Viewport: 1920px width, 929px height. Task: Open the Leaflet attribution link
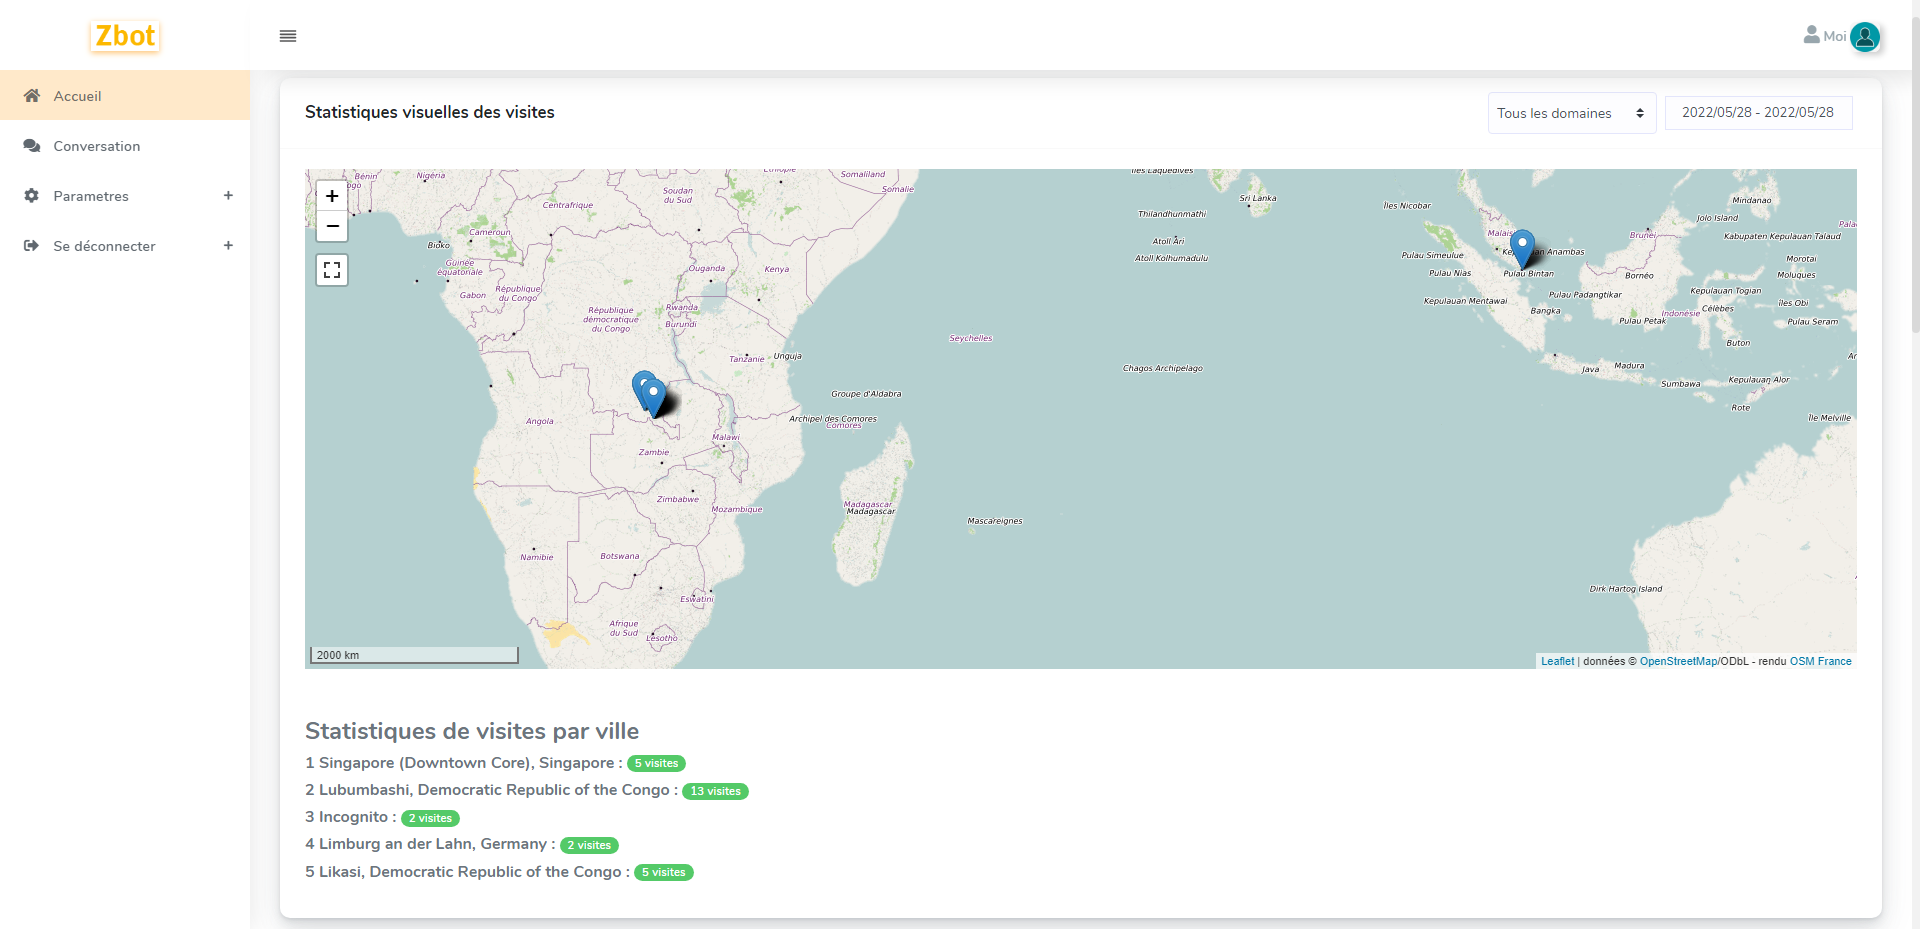(x=1557, y=661)
